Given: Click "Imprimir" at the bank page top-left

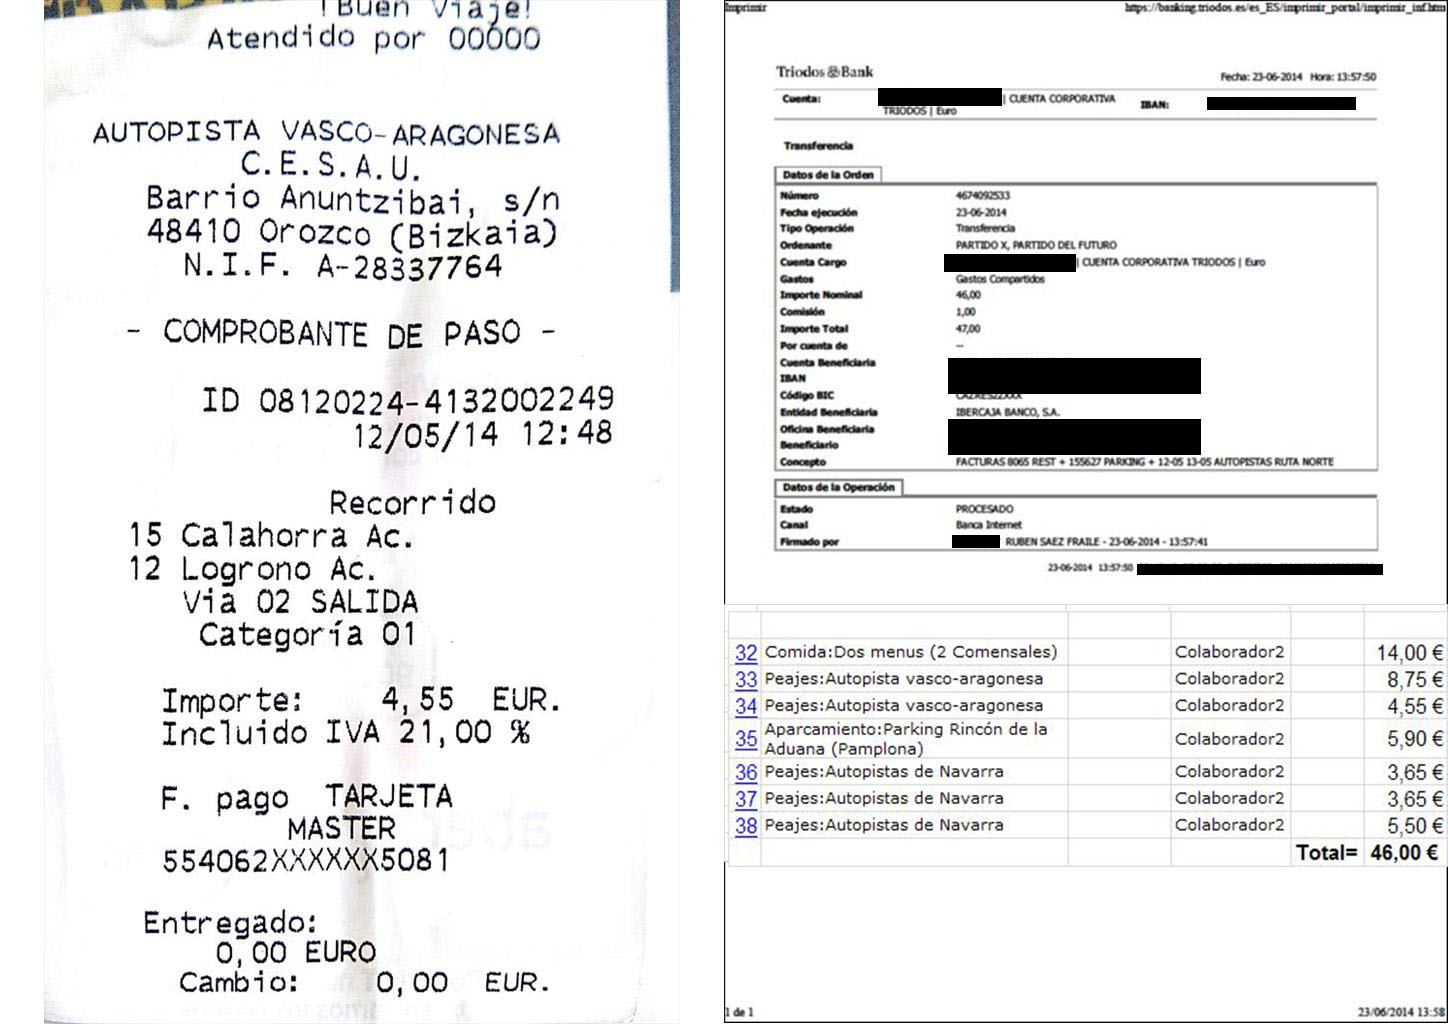Looking at the screenshot, I should [745, 7].
